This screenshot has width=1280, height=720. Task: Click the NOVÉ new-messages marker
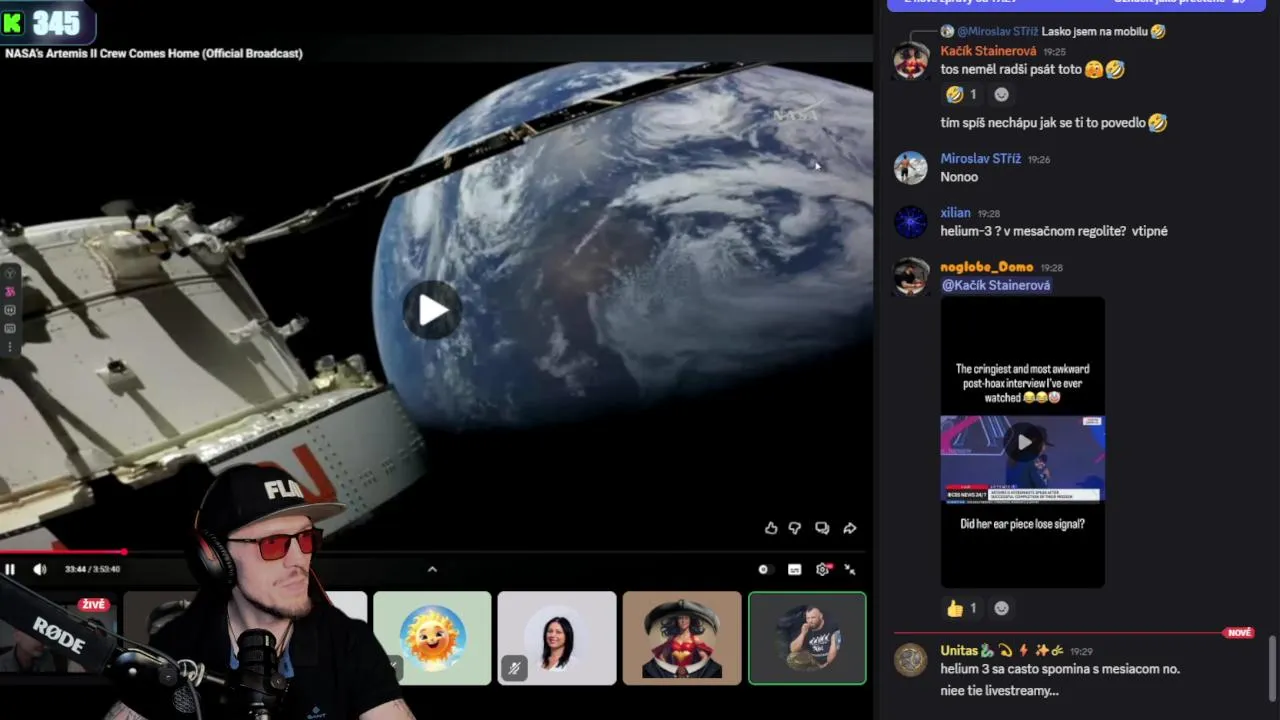[x=1240, y=633]
